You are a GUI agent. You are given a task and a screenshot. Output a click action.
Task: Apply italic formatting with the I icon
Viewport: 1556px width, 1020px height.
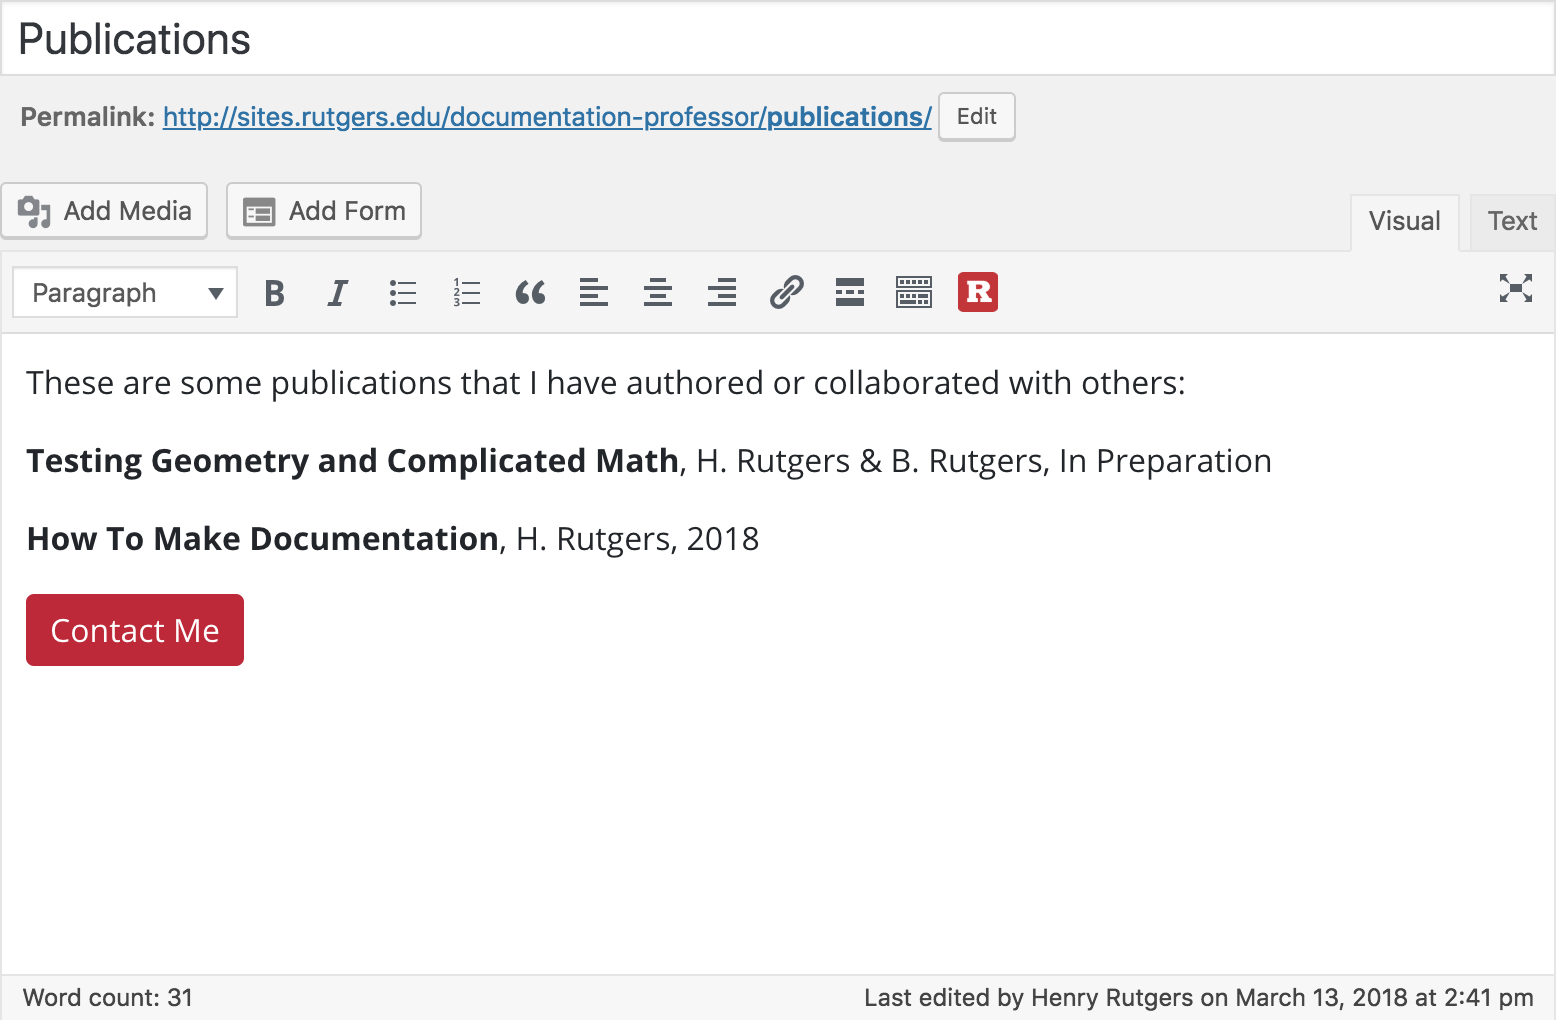click(x=338, y=293)
